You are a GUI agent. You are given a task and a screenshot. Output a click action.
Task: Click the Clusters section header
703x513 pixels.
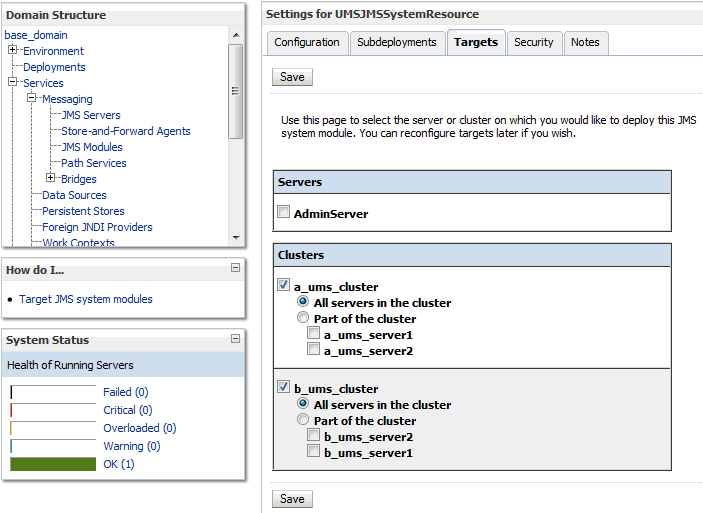coord(472,255)
